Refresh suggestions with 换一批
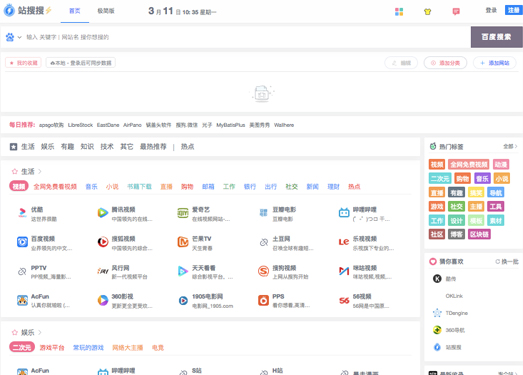 pyautogui.click(x=507, y=262)
